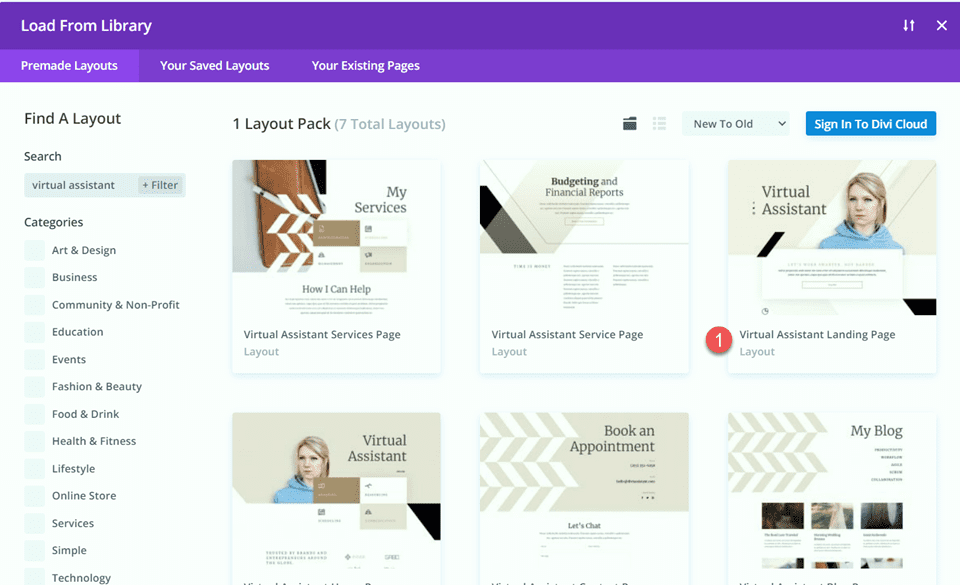Check the Lifestyle category
This screenshot has height=585, width=960.
pyautogui.click(x=34, y=469)
